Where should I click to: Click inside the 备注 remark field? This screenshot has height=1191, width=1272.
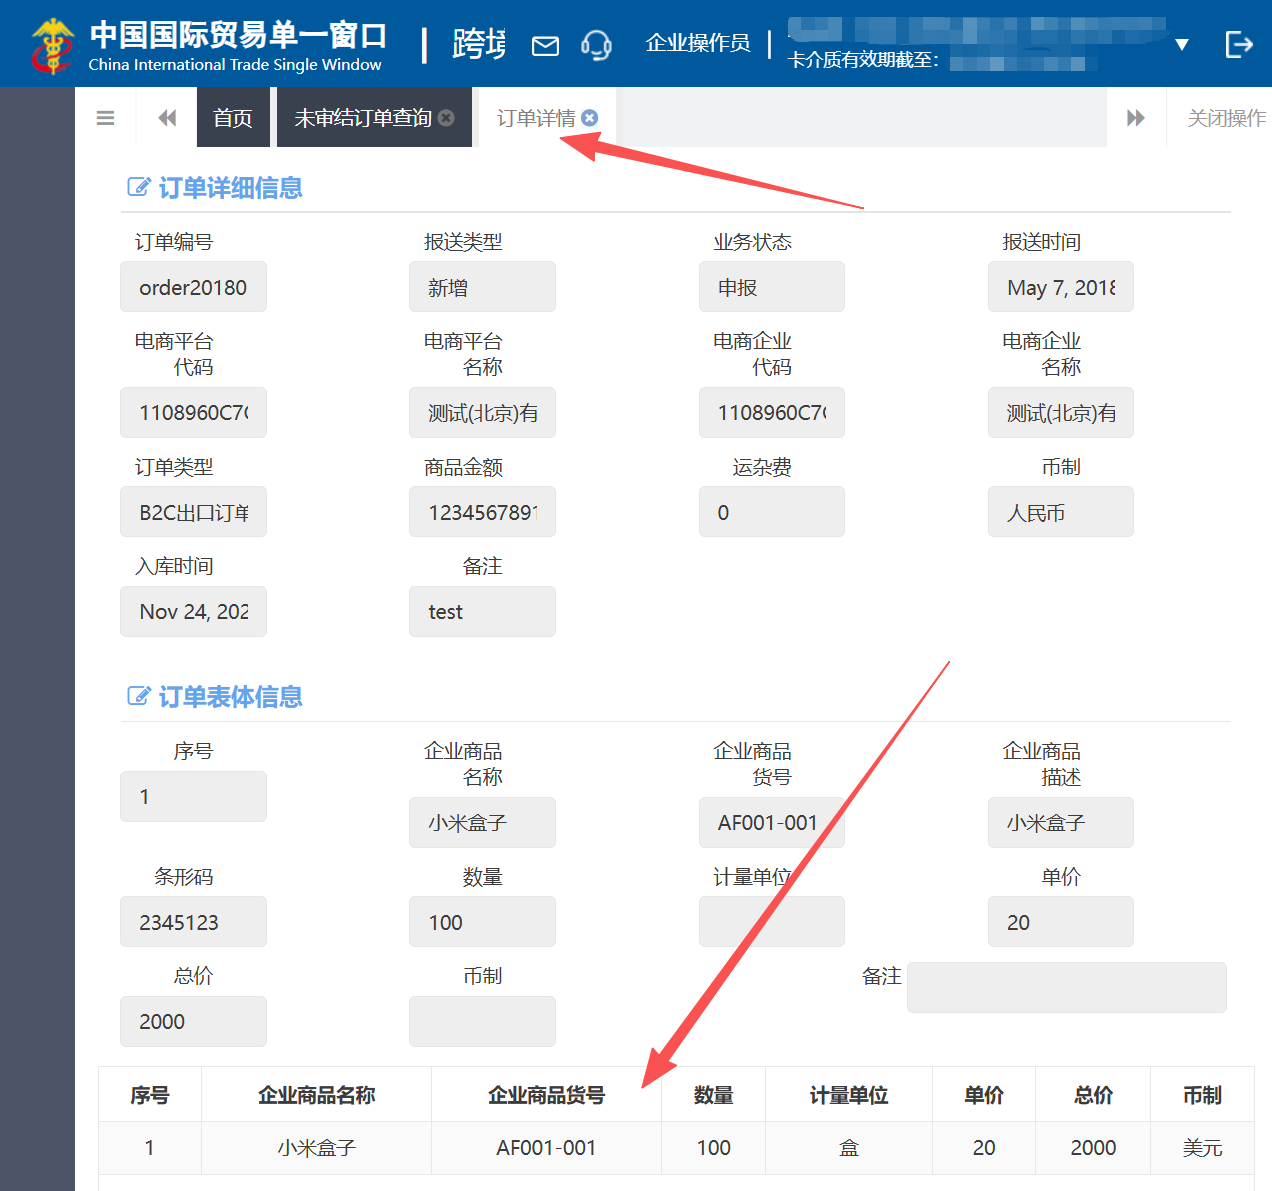pyautogui.click(x=1066, y=987)
